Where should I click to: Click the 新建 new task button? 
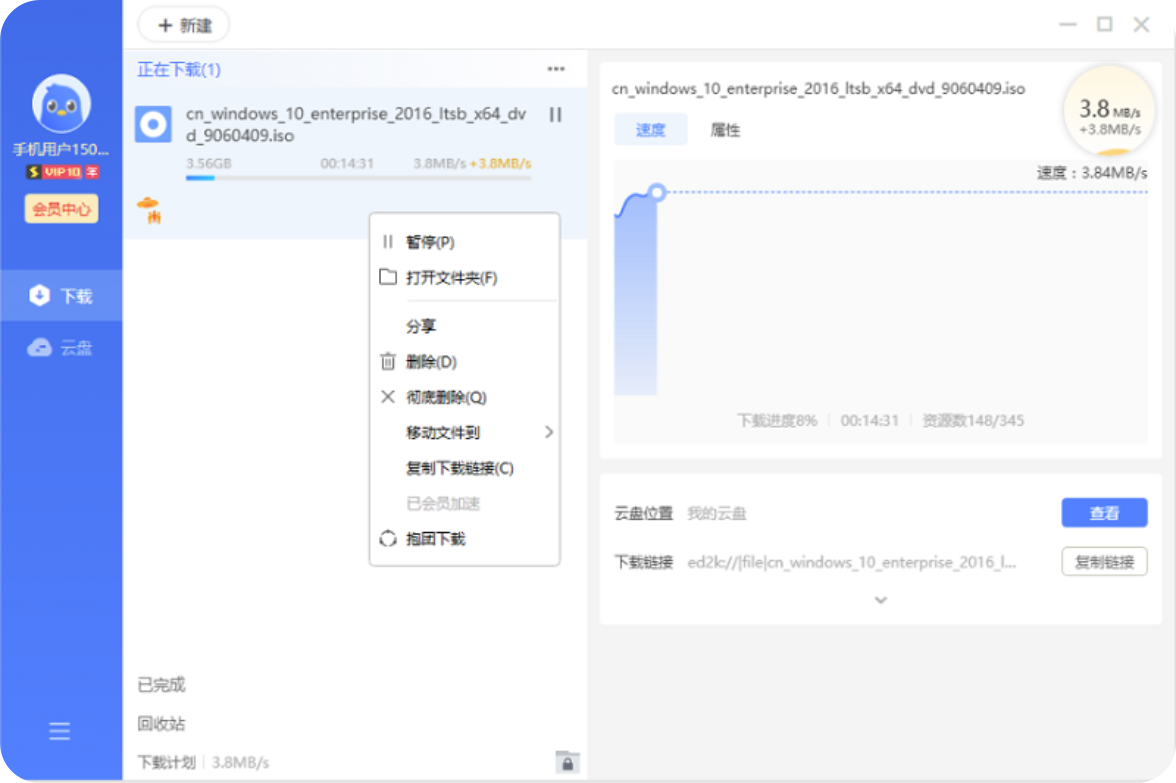pyautogui.click(x=184, y=26)
